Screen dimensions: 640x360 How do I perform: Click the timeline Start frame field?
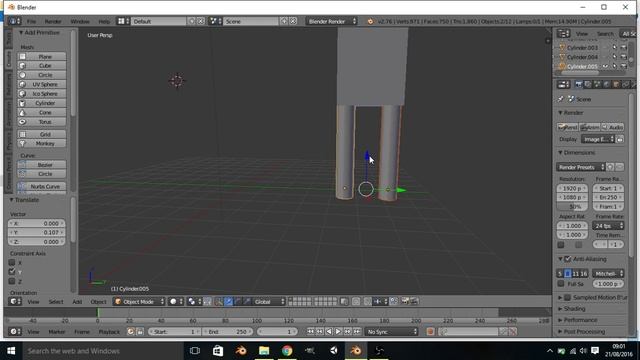[x=174, y=332]
